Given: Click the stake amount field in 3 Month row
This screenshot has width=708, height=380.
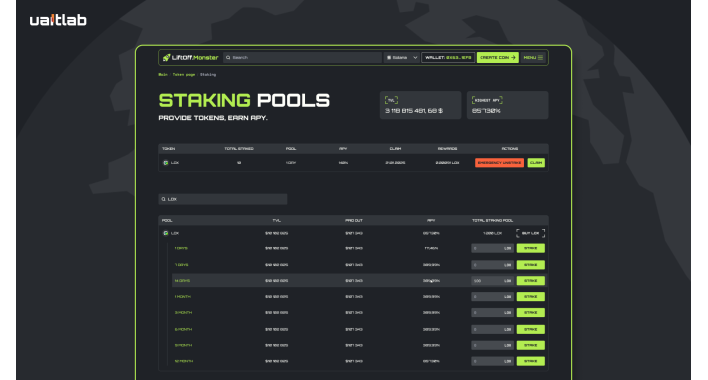Looking at the screenshot, I should [492, 312].
